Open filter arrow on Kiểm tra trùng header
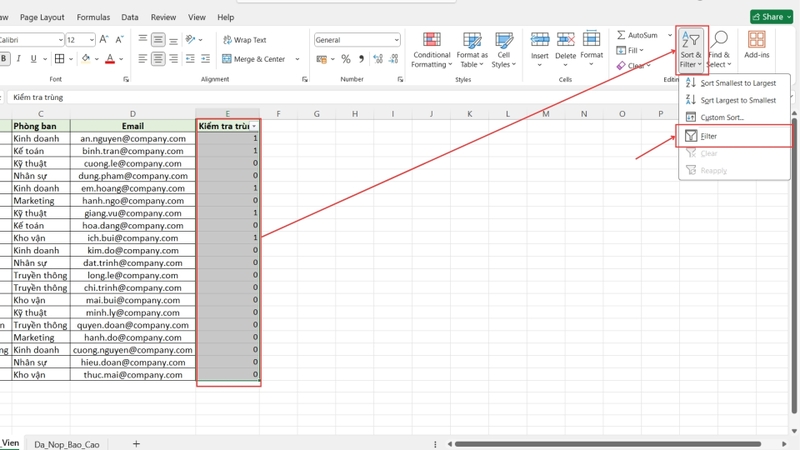 coord(254,126)
